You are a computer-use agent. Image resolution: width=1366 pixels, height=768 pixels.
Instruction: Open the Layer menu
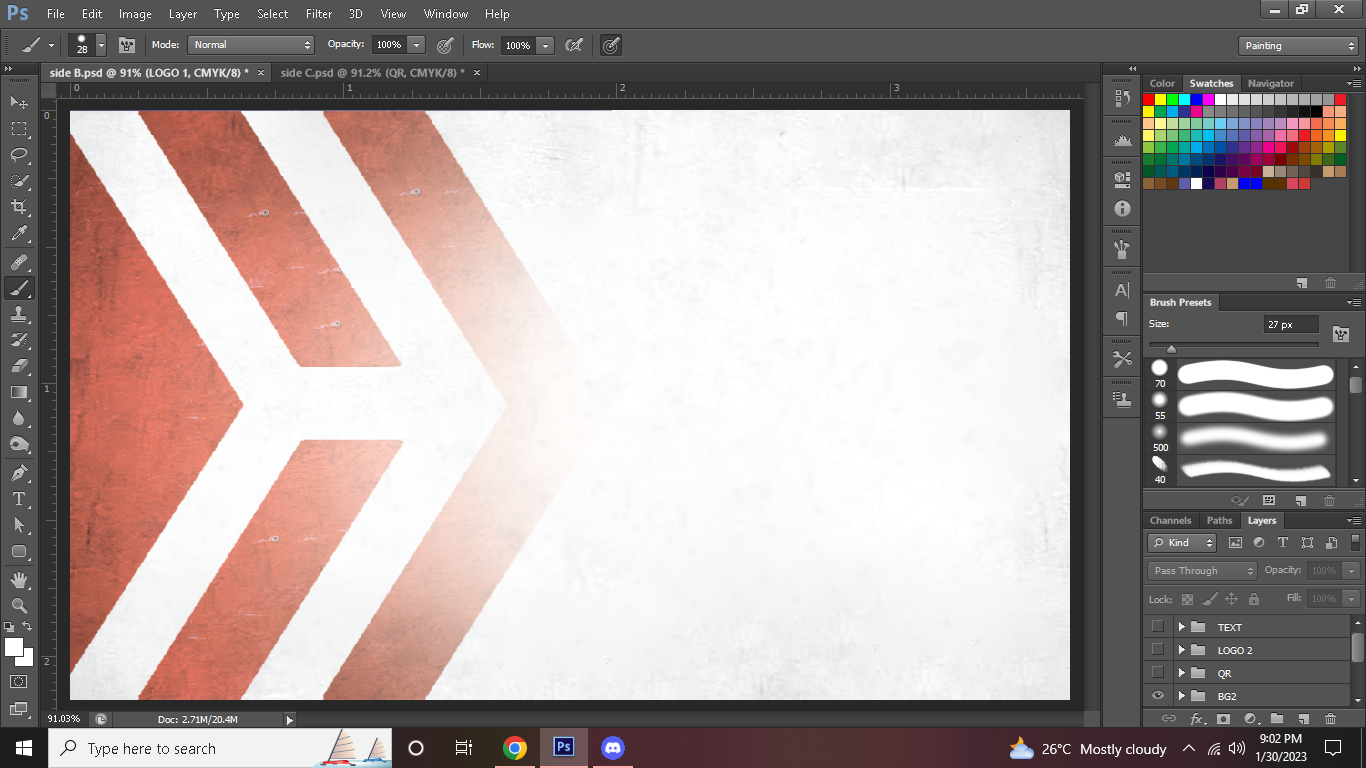(183, 14)
